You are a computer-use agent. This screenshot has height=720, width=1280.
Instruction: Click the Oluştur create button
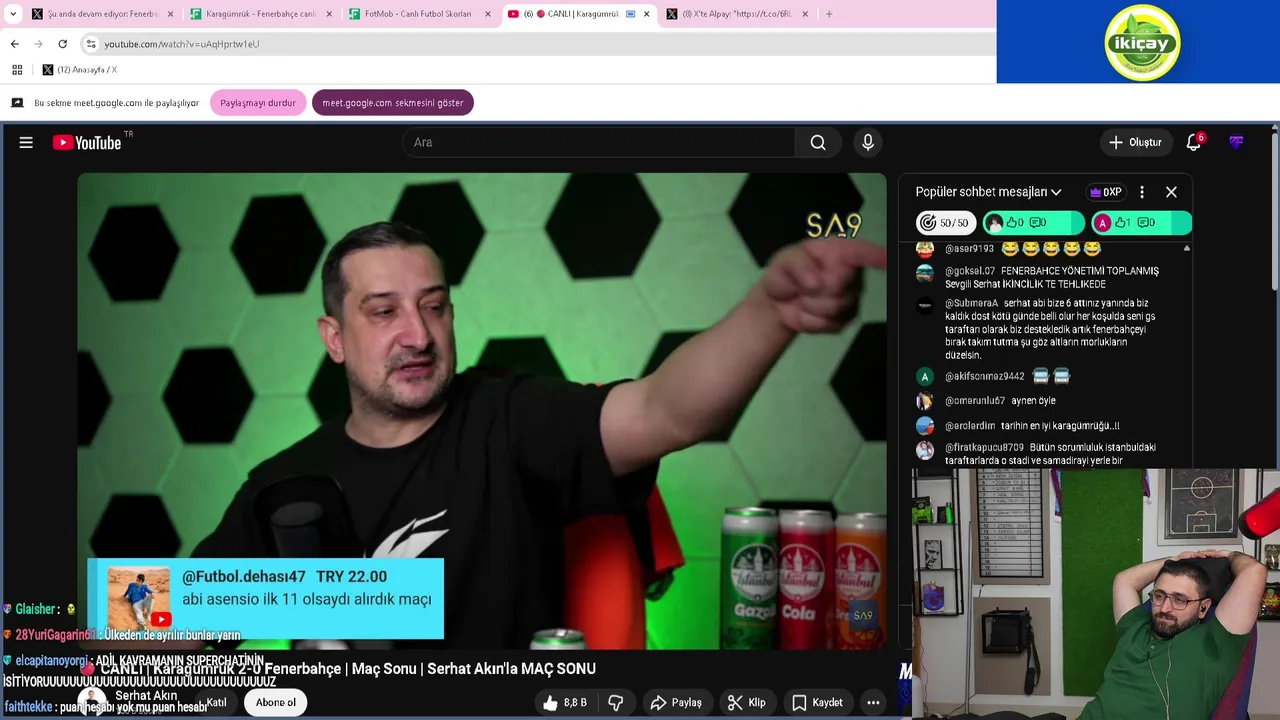pyautogui.click(x=1135, y=143)
